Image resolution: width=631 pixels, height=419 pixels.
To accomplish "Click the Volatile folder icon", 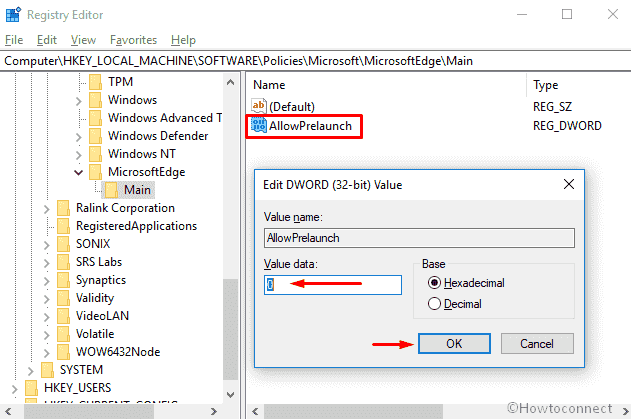I will pyautogui.click(x=63, y=334).
